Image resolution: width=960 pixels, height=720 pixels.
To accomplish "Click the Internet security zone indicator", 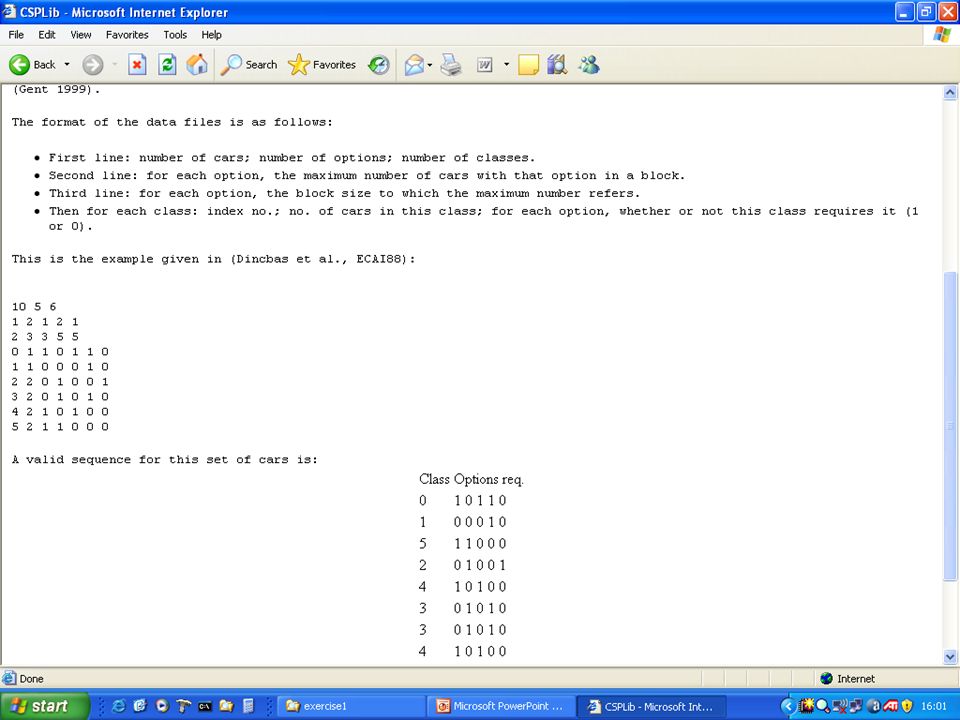I will pyautogui.click(x=847, y=678).
